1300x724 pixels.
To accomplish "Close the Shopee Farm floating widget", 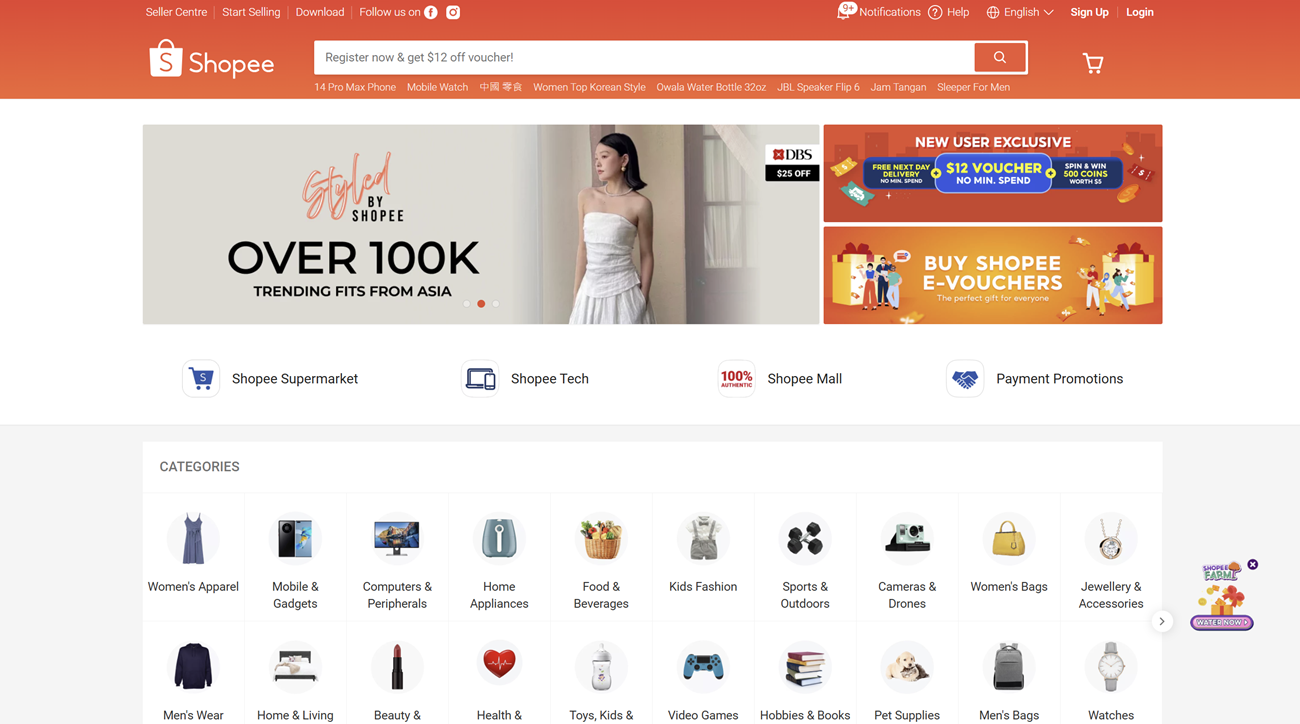I will pyautogui.click(x=1253, y=565).
